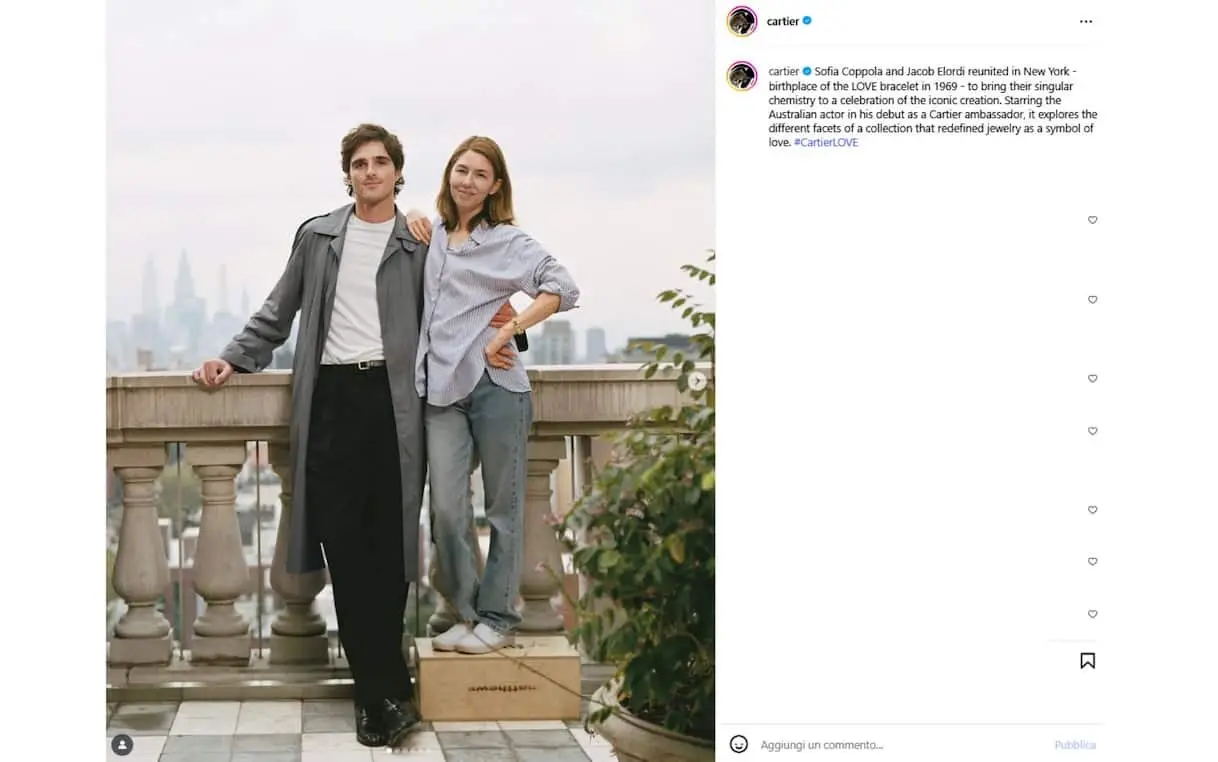This screenshot has width=1218, height=762.
Task: Click Cartier avatar beside the caption
Action: [742, 76]
